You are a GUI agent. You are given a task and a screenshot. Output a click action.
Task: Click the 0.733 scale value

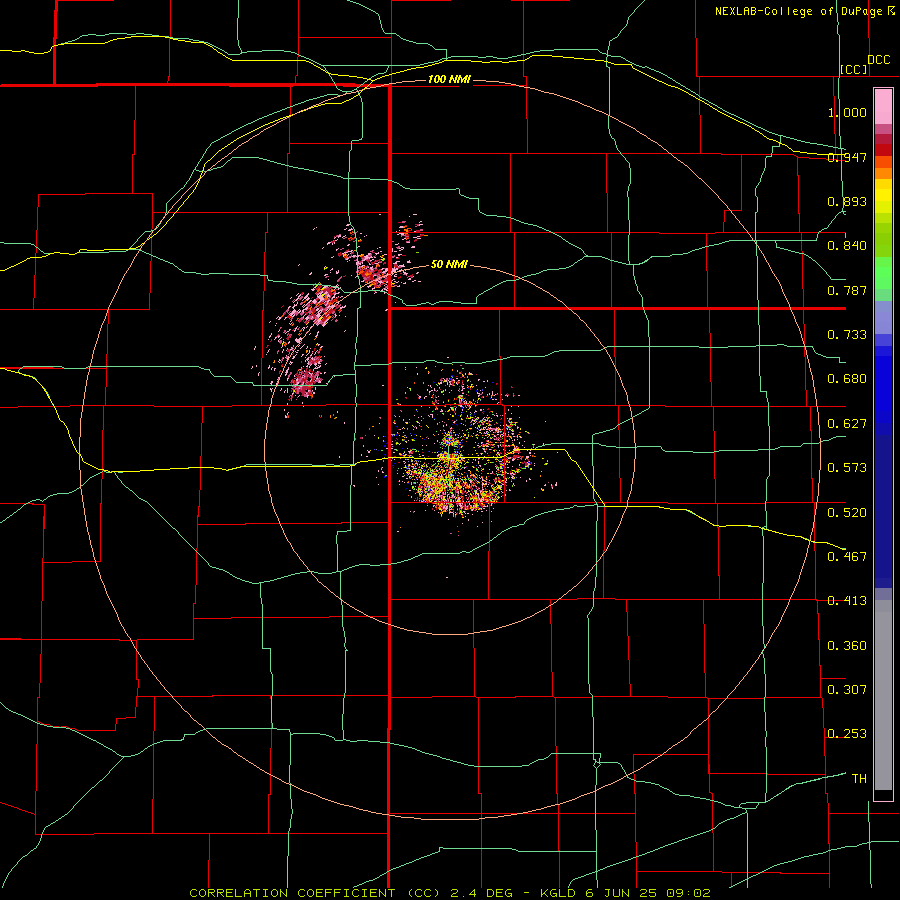[847, 335]
